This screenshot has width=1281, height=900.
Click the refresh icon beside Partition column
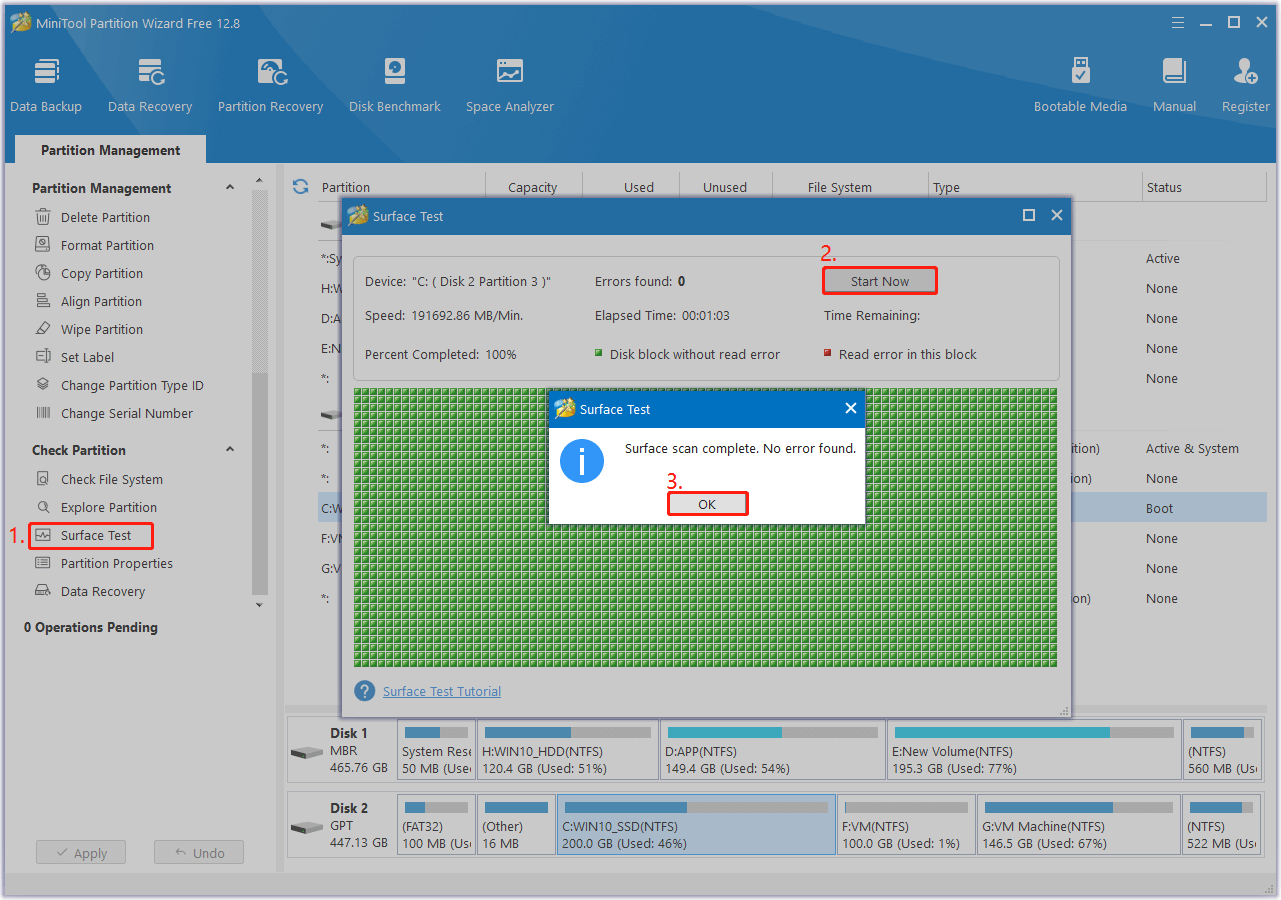click(x=300, y=187)
